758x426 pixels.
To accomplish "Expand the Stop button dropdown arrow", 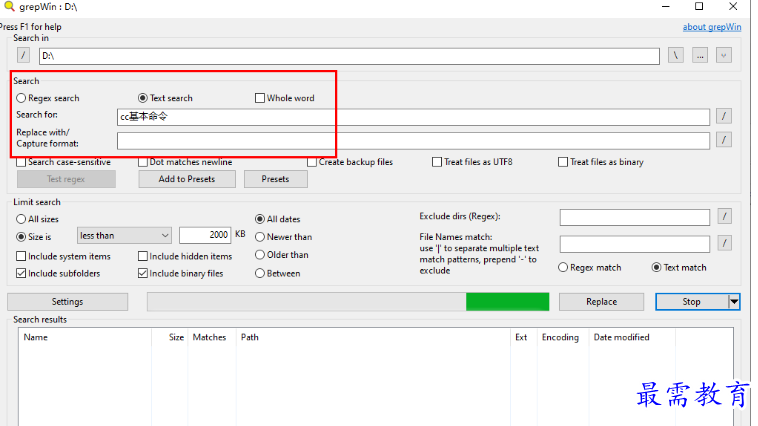I will [x=734, y=302].
